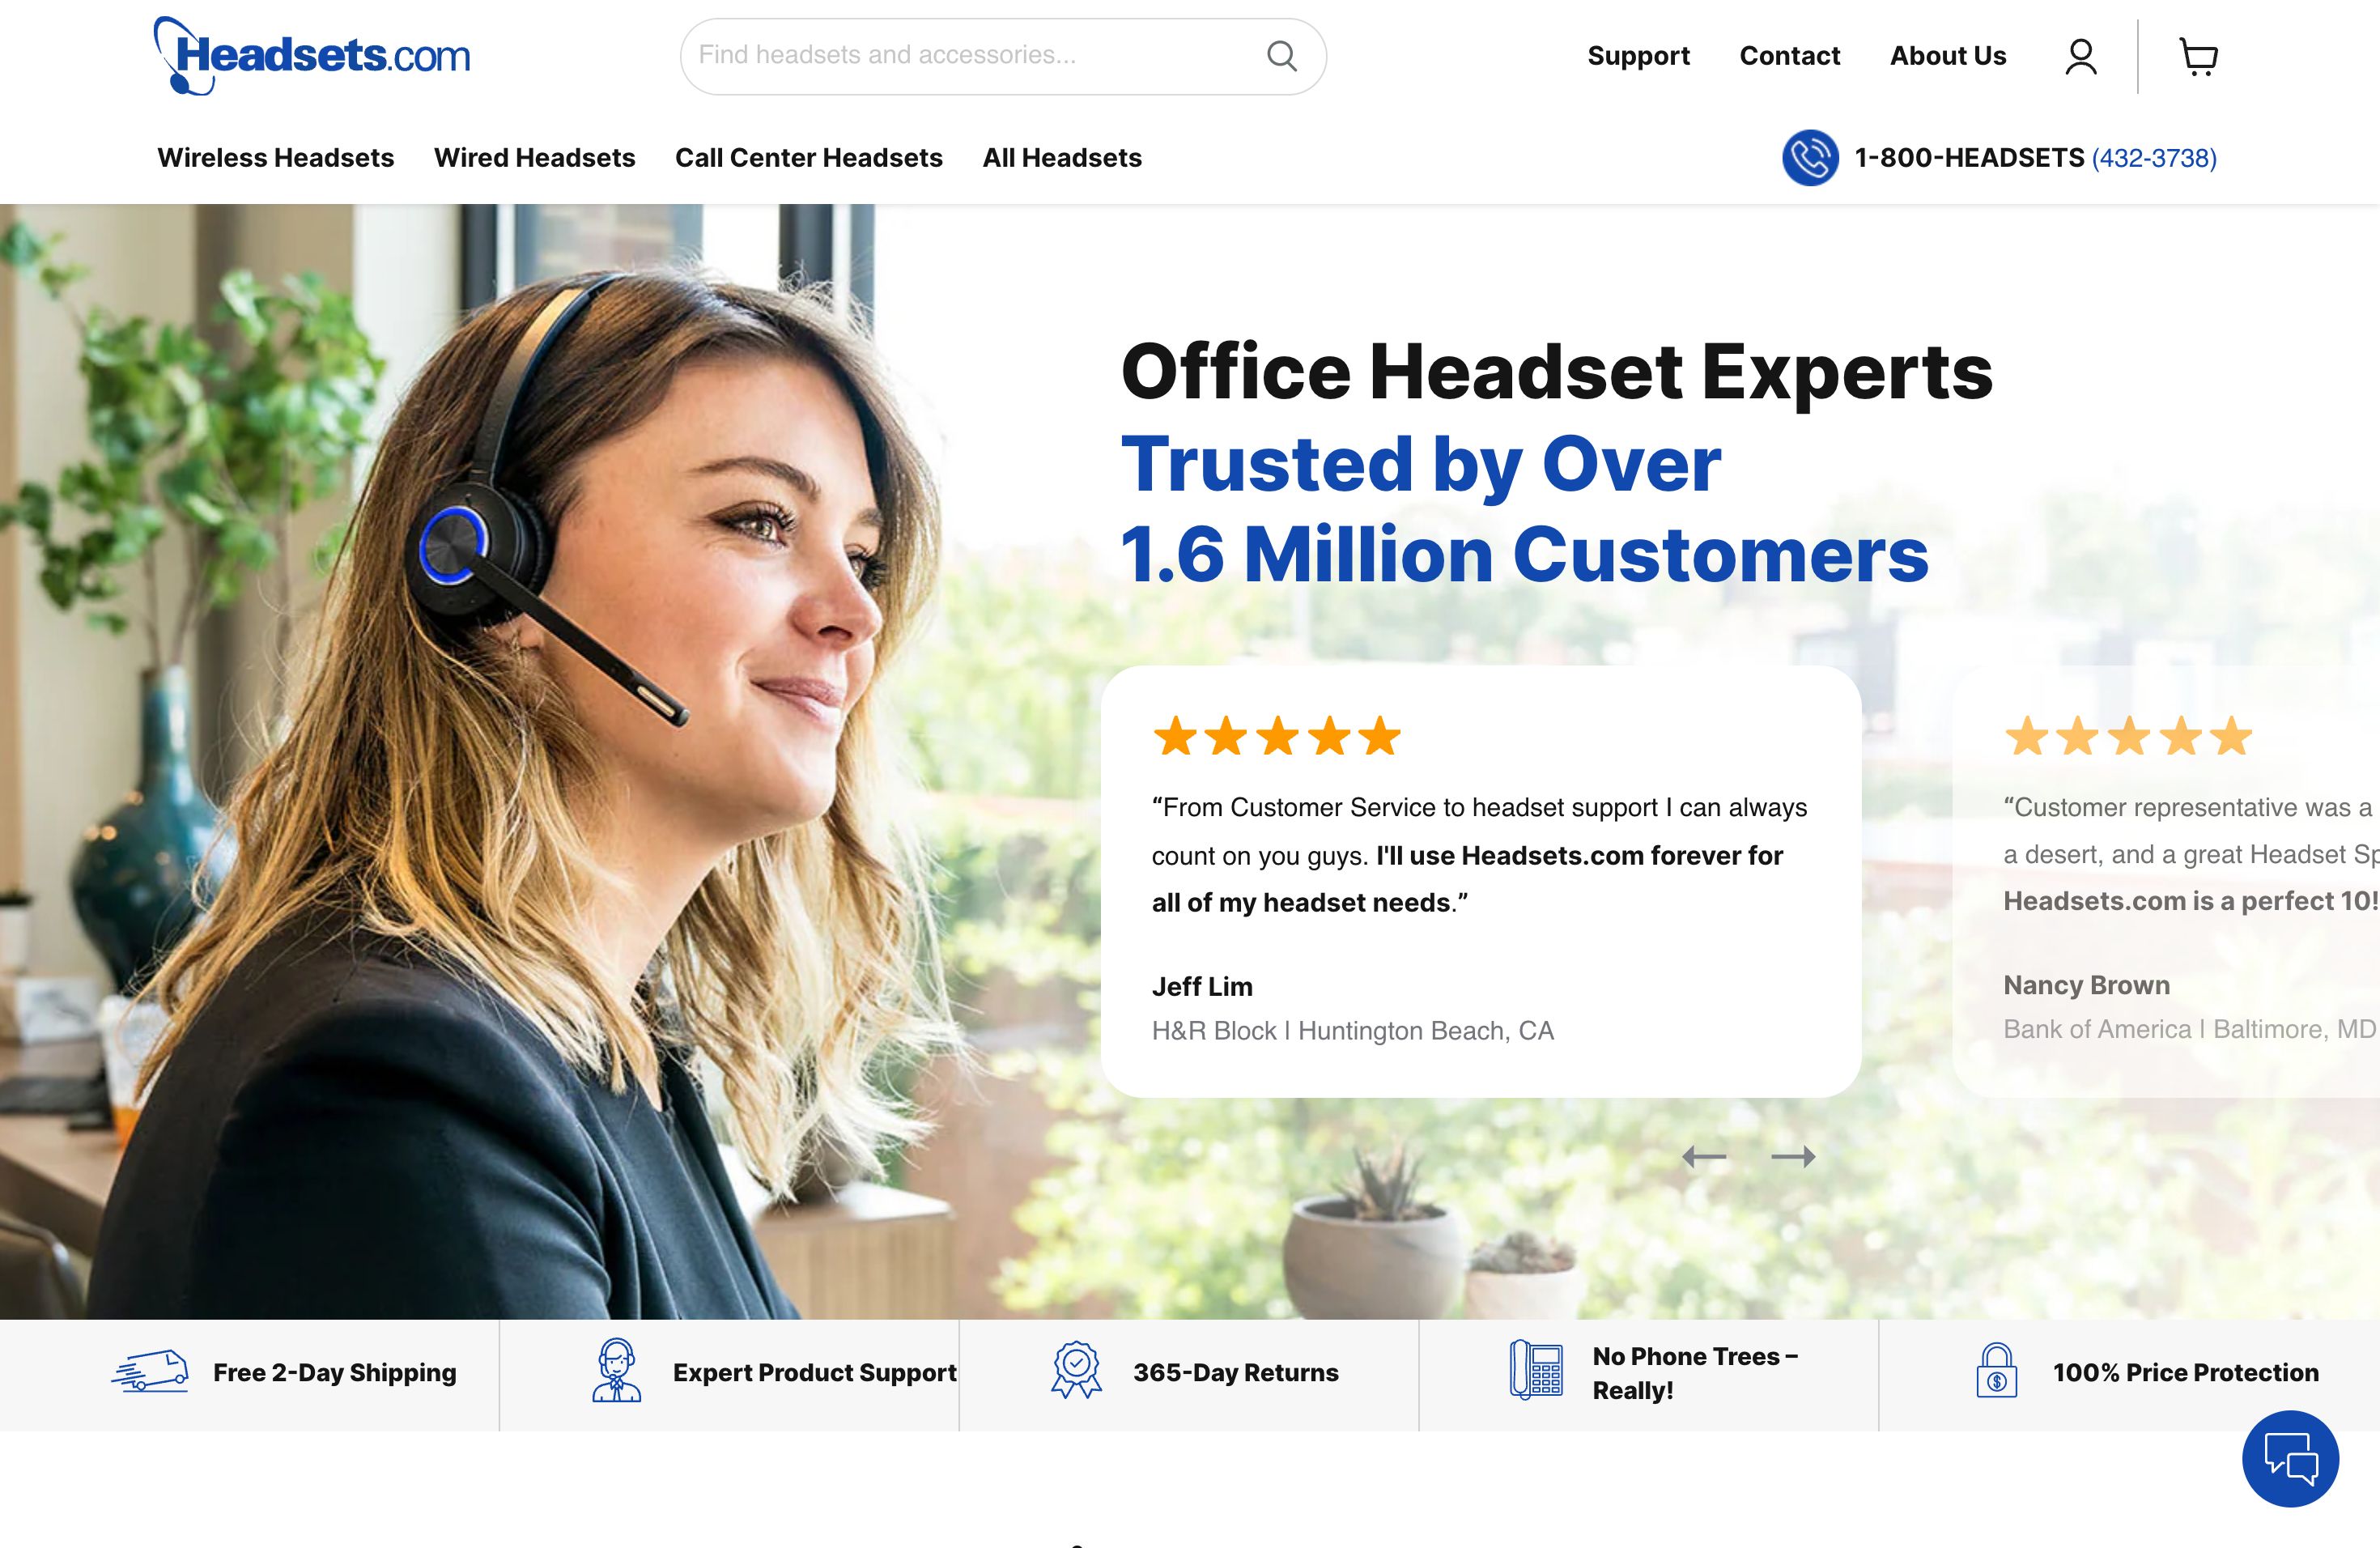Click the search magnifying glass icon
Screen dimensions: 2380x1548
click(1283, 56)
